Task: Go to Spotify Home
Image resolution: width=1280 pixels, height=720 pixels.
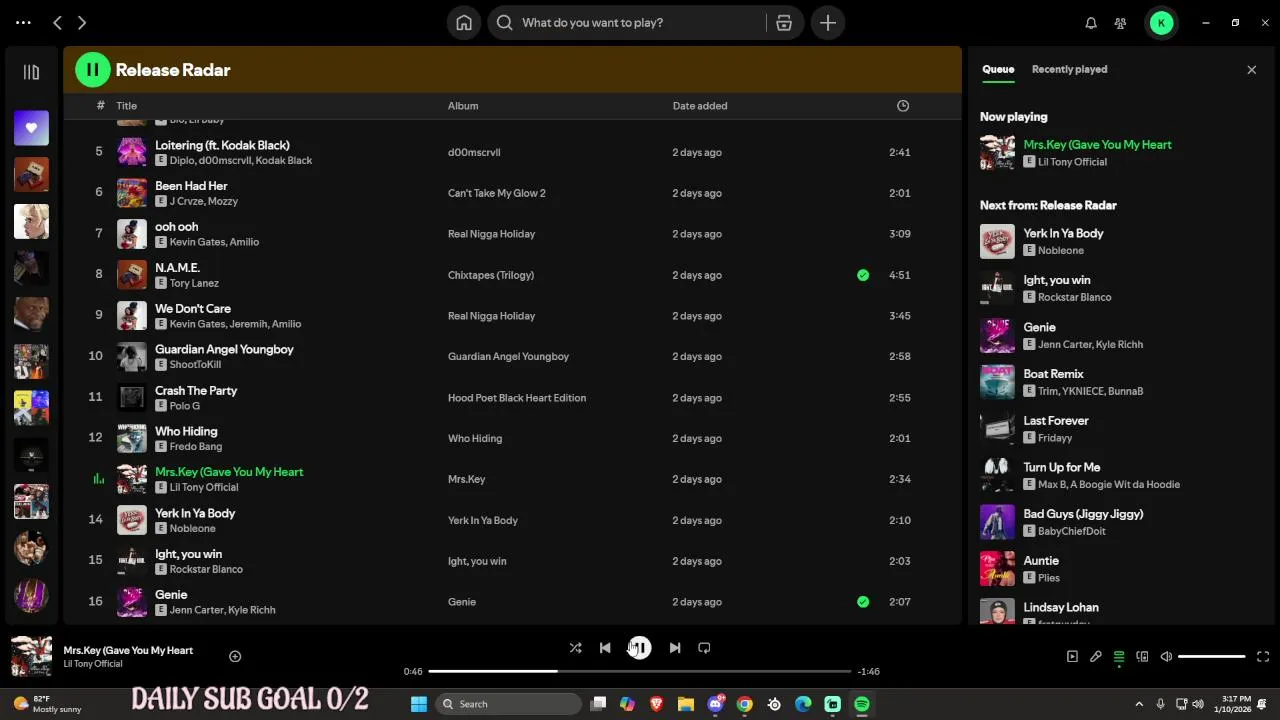Action: [x=464, y=23]
